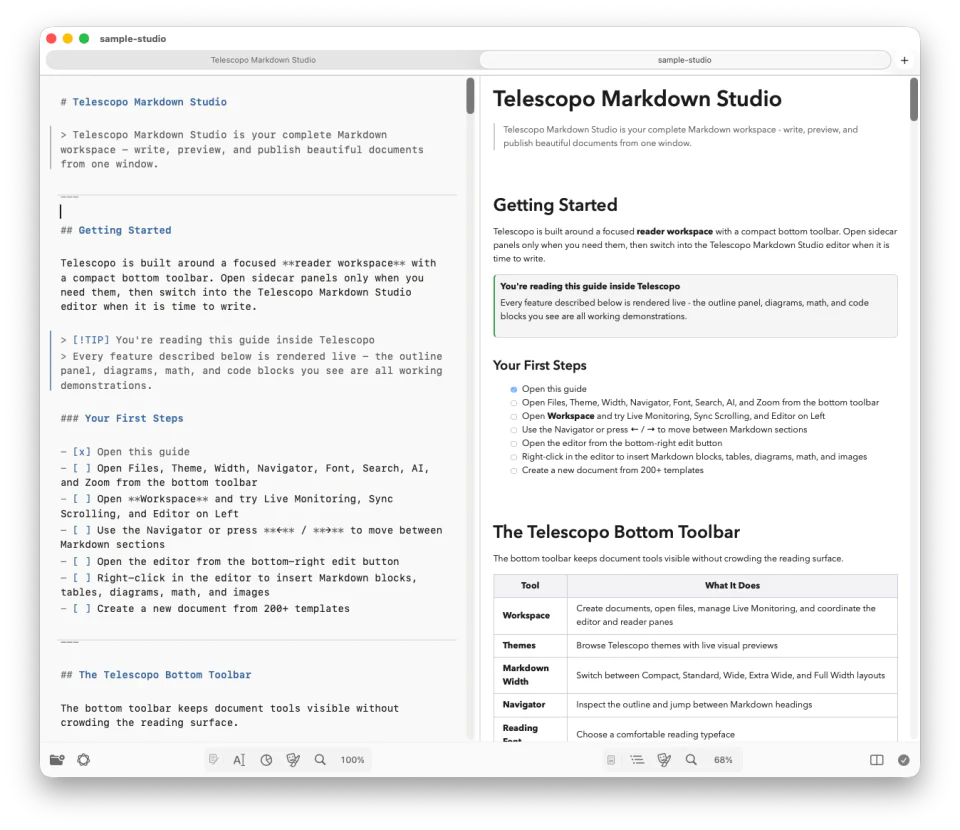
Task: Click '## The Telescopo Bottom Toolbar' editor line
Action: point(156,675)
